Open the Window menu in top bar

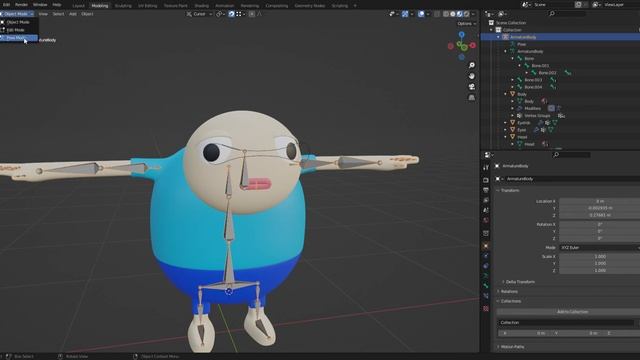pos(40,5)
